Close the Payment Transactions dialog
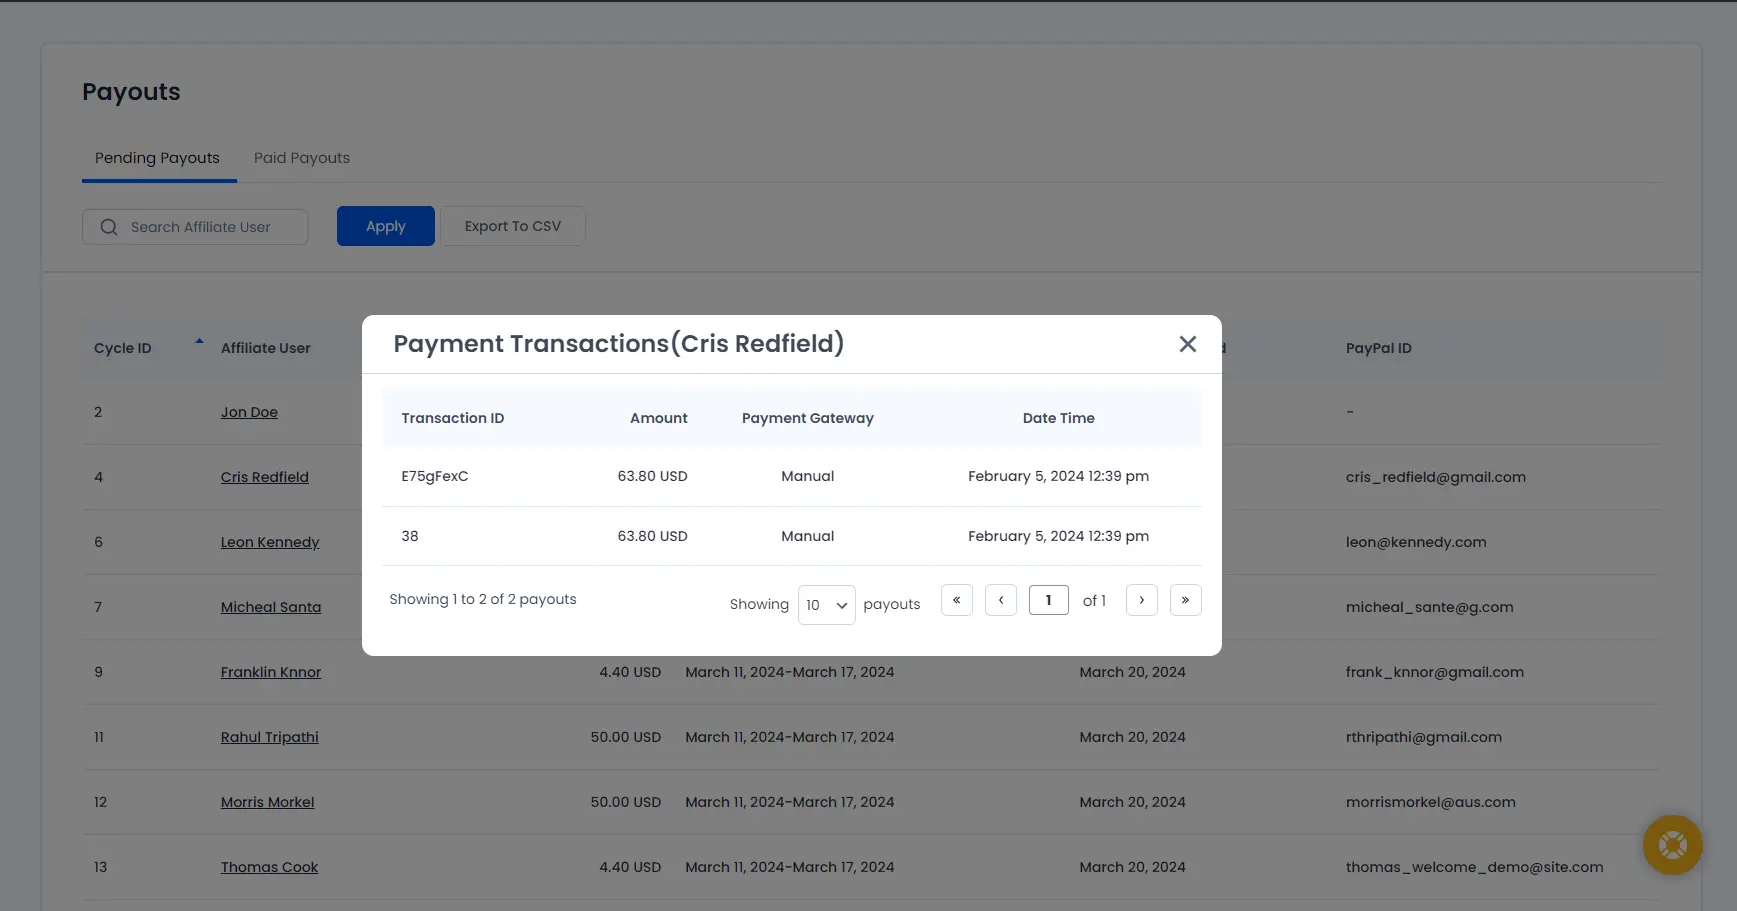 [x=1187, y=344]
